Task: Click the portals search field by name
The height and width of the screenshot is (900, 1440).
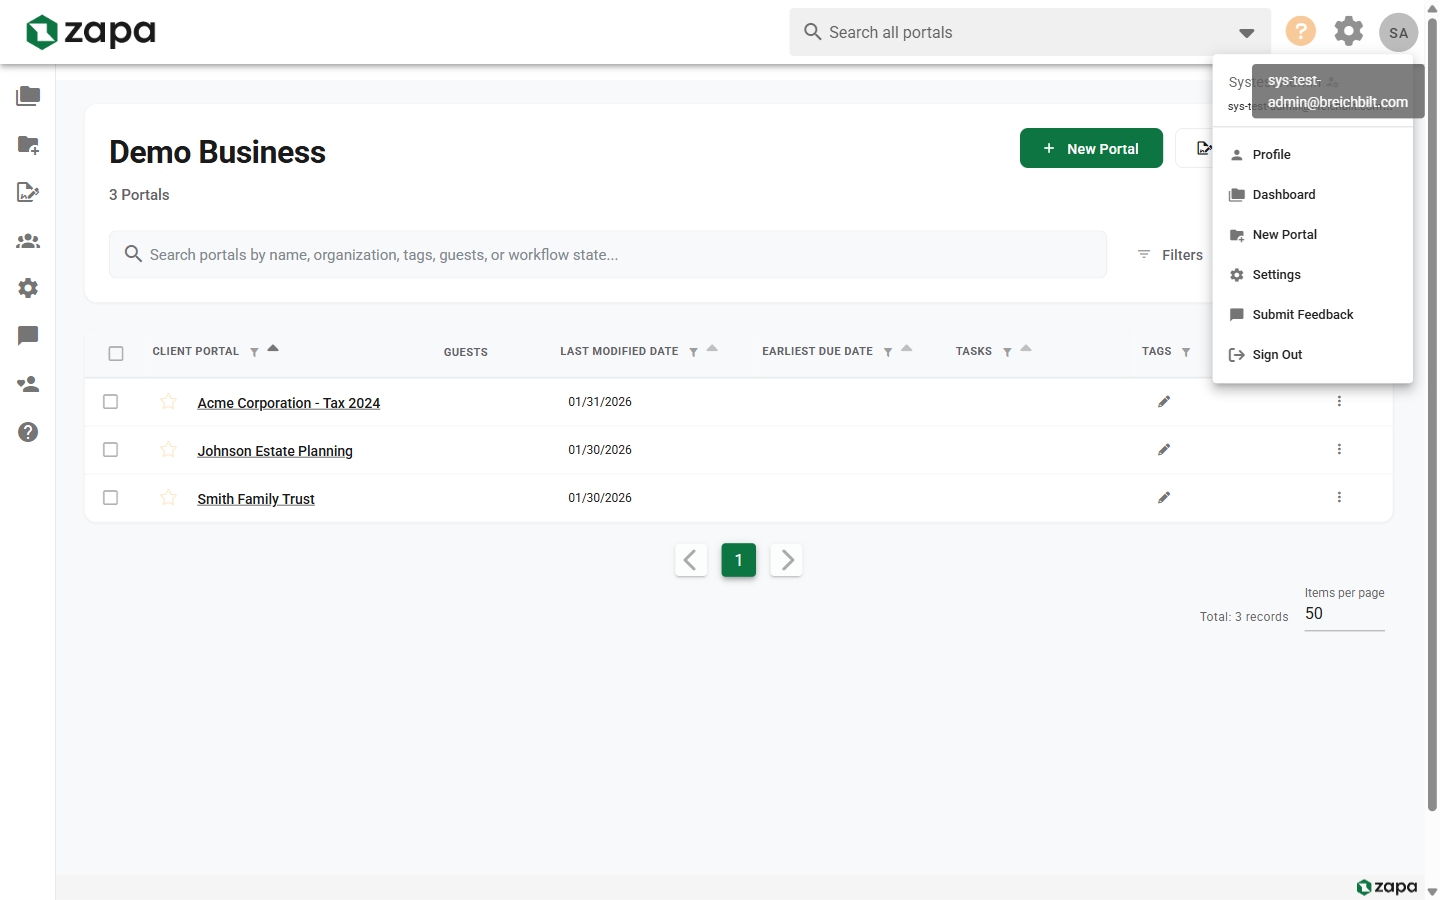Action: click(608, 255)
